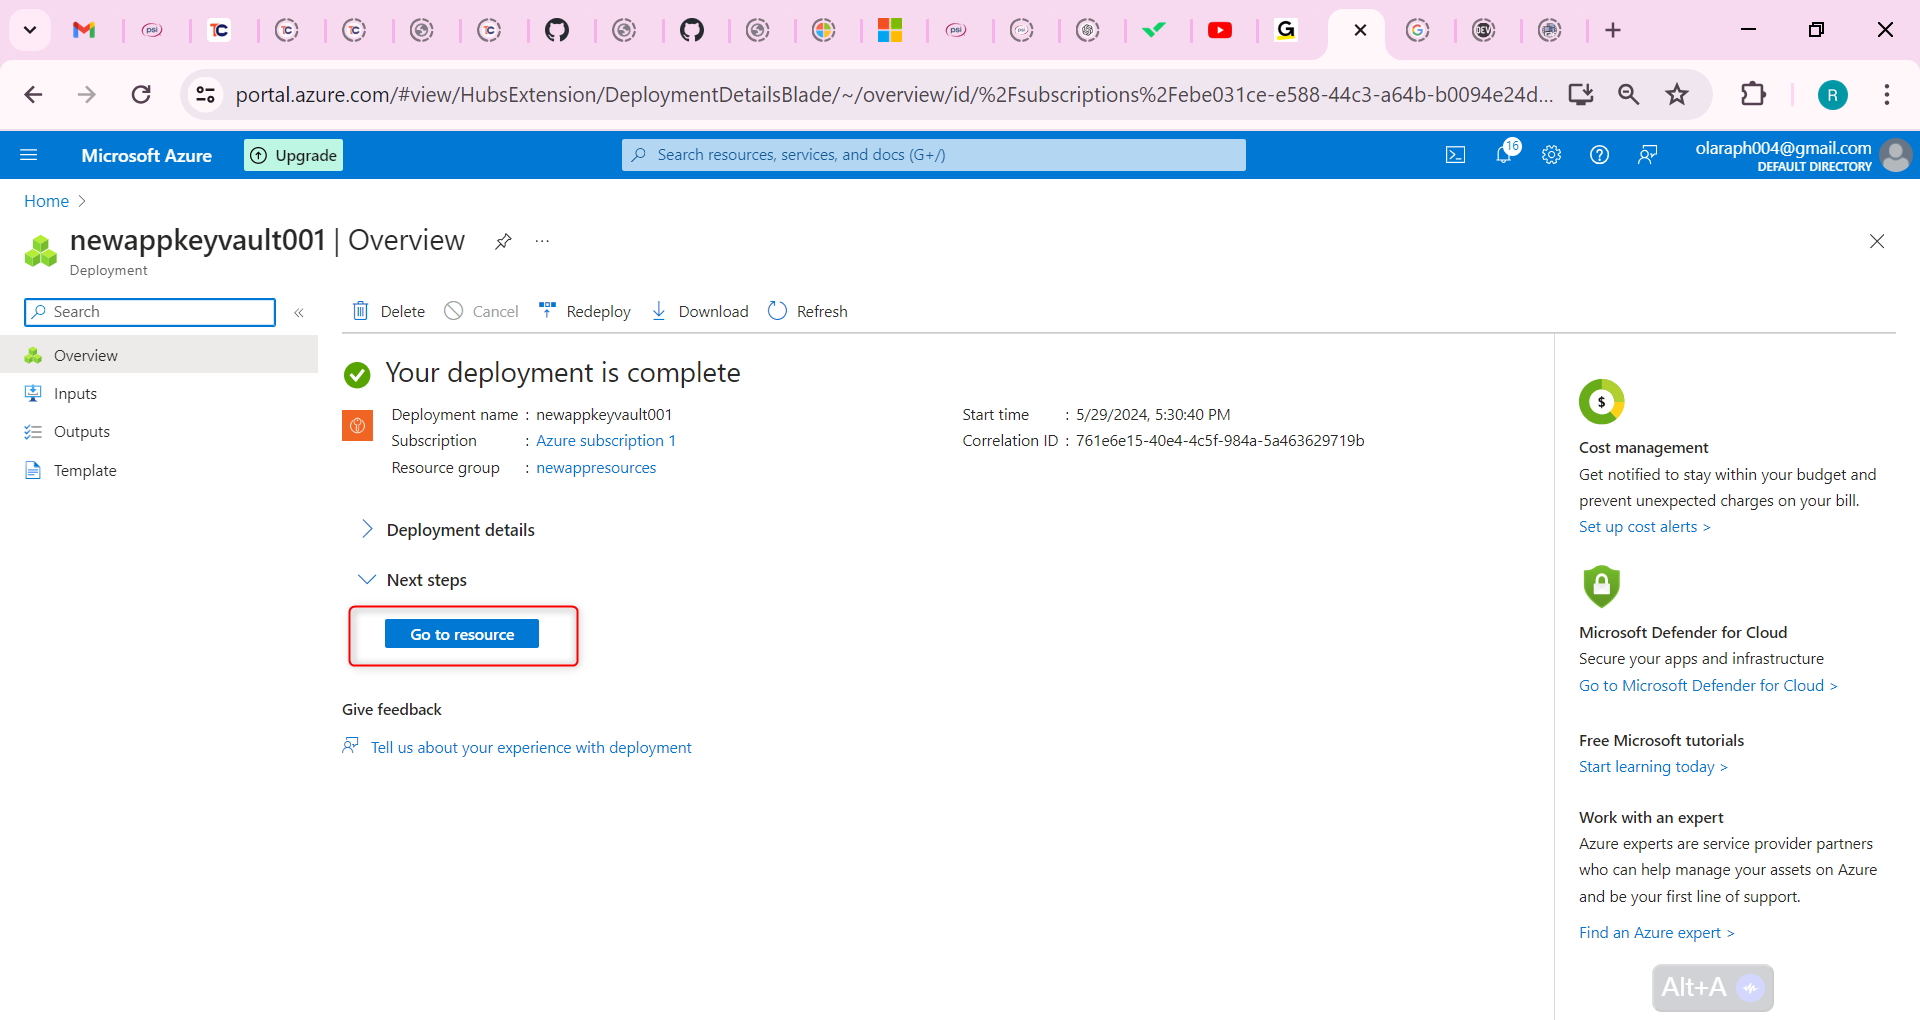The width and height of the screenshot is (1920, 1020).
Task: Open Set up cost alerts link
Action: tap(1645, 526)
